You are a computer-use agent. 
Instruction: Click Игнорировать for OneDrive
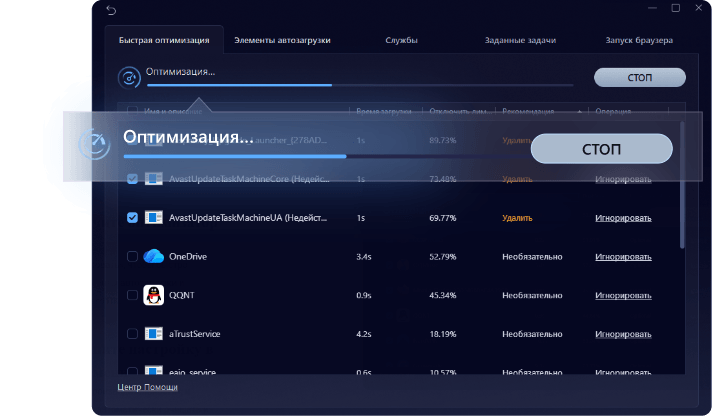click(x=623, y=257)
